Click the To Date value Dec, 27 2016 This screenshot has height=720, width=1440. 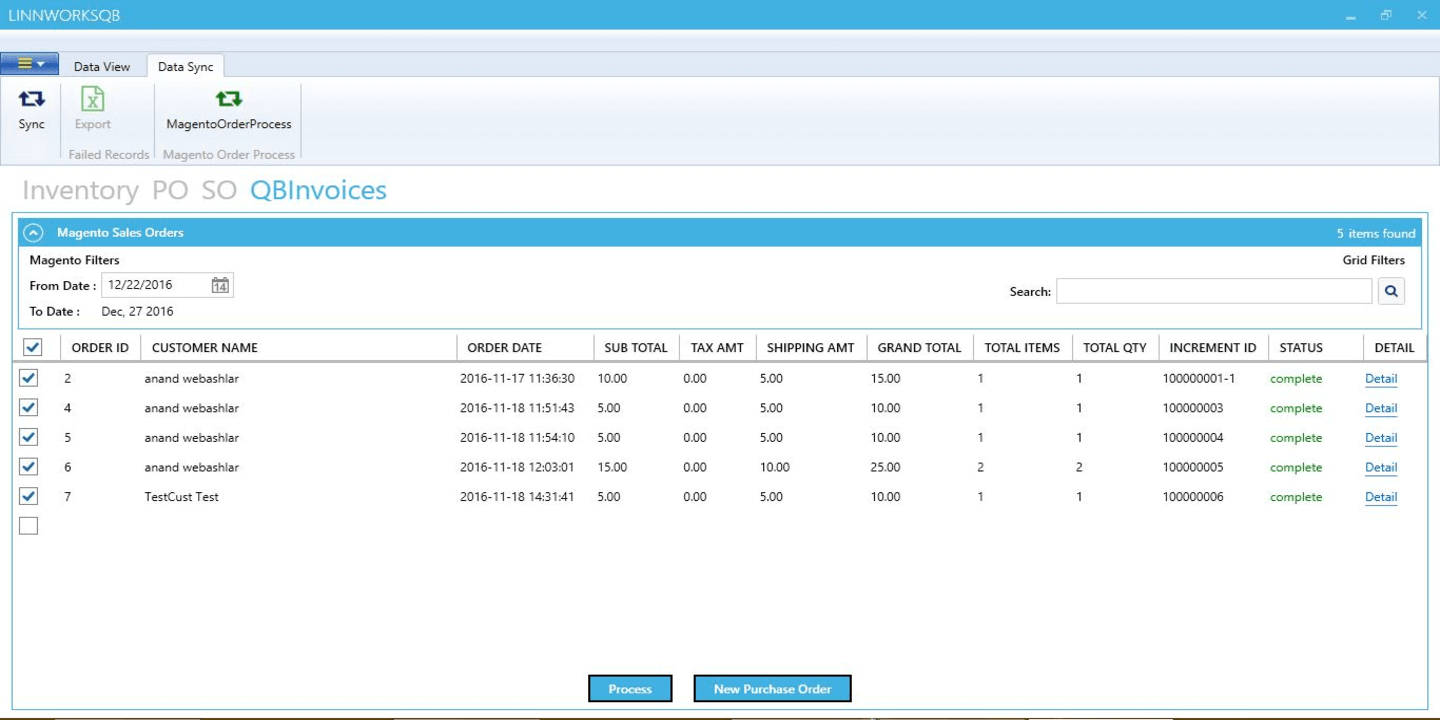click(138, 312)
